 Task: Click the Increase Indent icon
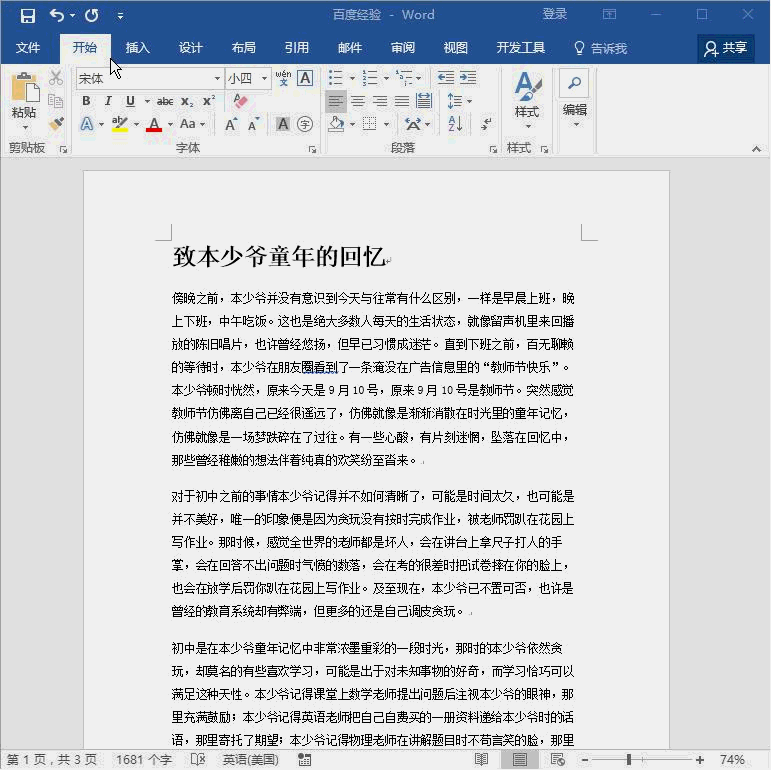click(468, 78)
